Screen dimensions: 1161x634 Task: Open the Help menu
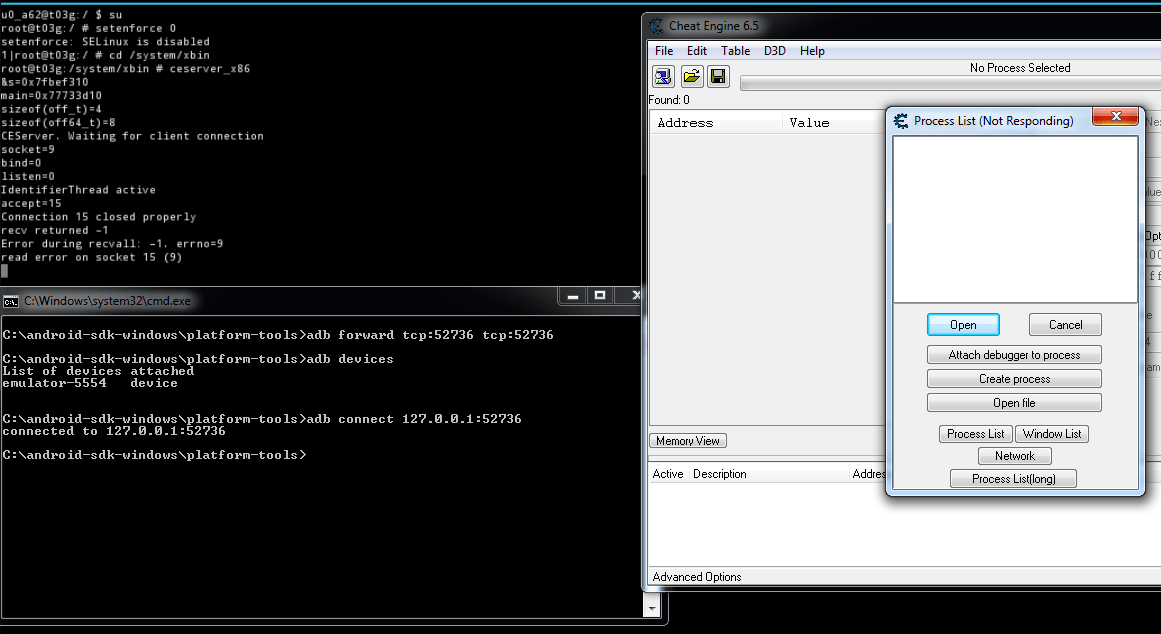point(810,50)
